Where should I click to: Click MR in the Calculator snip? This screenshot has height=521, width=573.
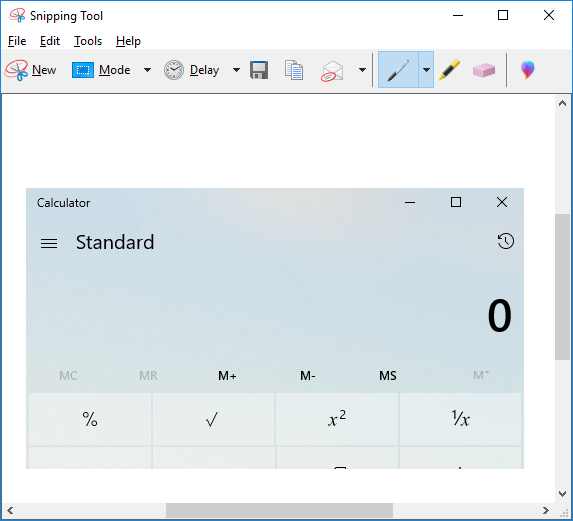coord(148,376)
